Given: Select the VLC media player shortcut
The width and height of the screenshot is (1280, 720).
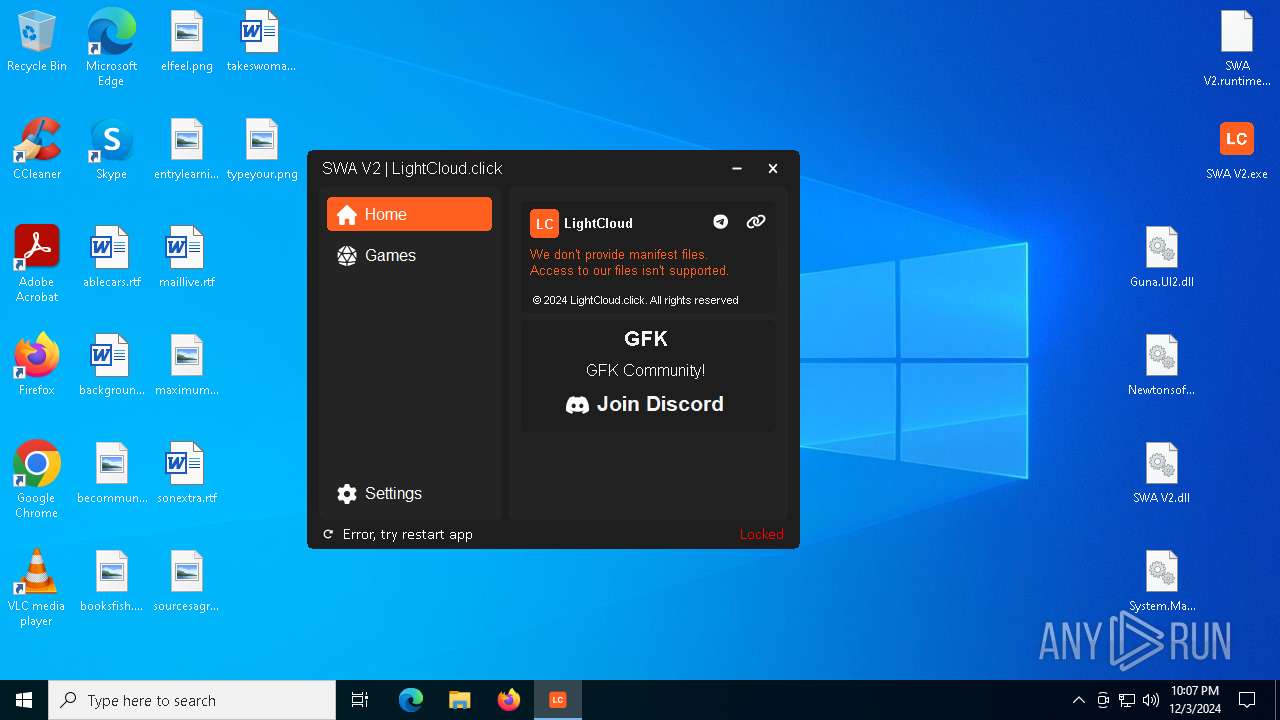Looking at the screenshot, I should pyautogui.click(x=37, y=588).
